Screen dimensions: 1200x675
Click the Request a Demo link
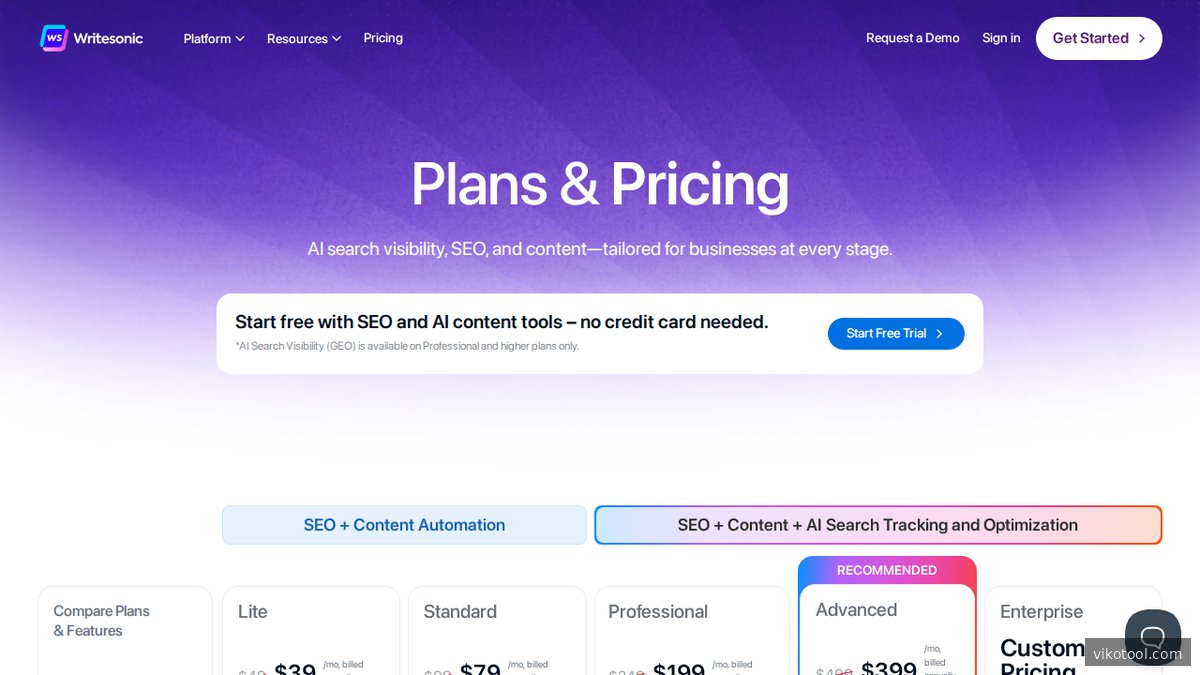click(x=912, y=38)
